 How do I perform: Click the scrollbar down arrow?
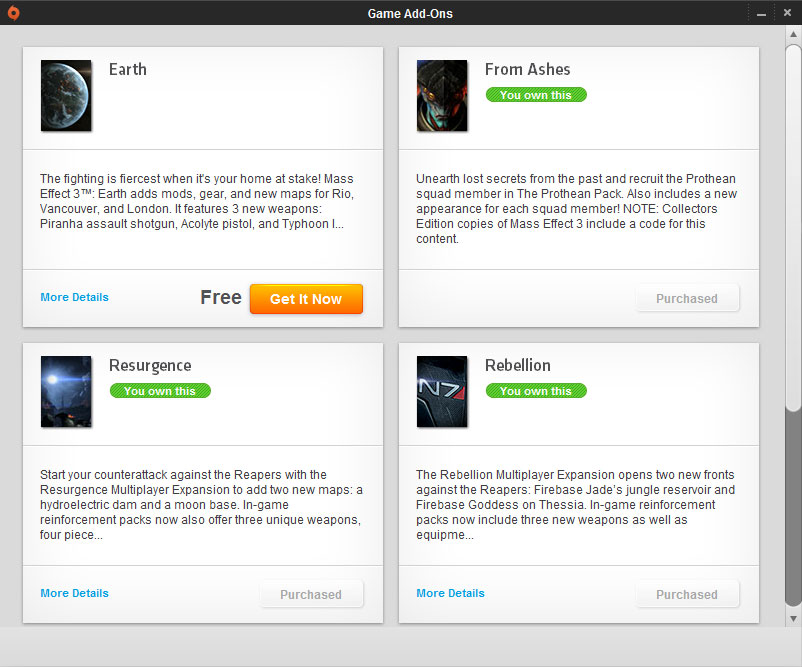pos(792,617)
